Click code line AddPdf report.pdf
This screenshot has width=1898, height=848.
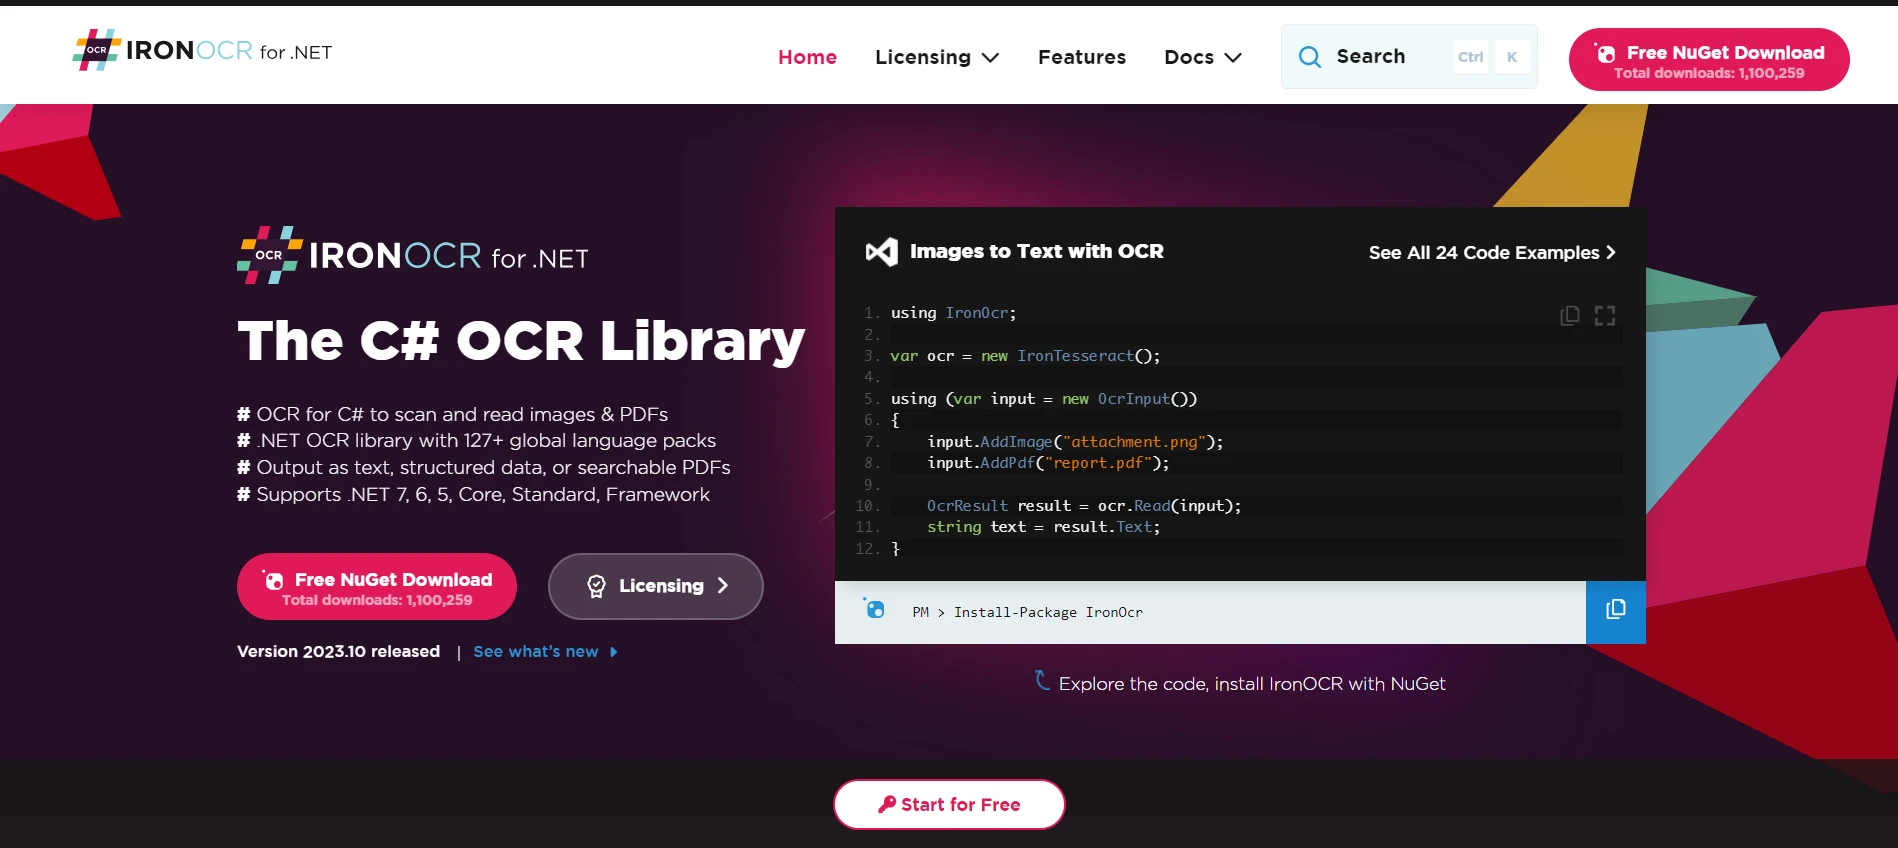tap(1048, 463)
